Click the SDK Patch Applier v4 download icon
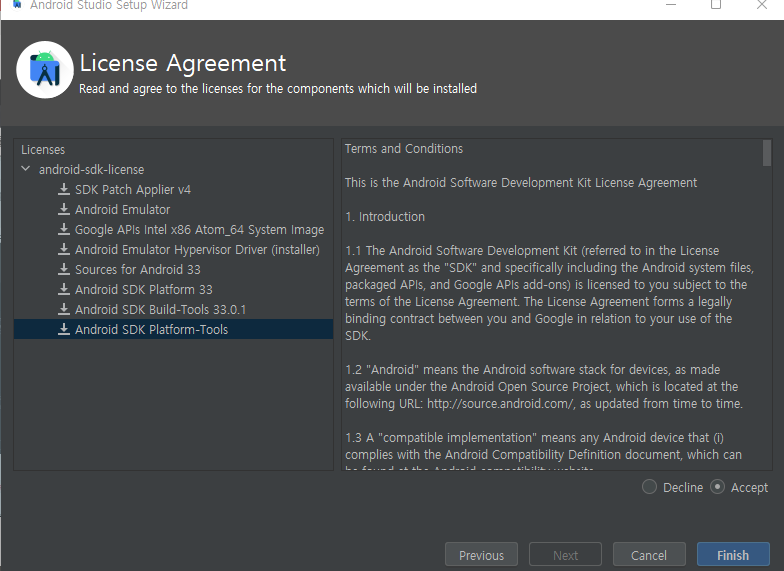This screenshot has width=784, height=571. tap(64, 190)
